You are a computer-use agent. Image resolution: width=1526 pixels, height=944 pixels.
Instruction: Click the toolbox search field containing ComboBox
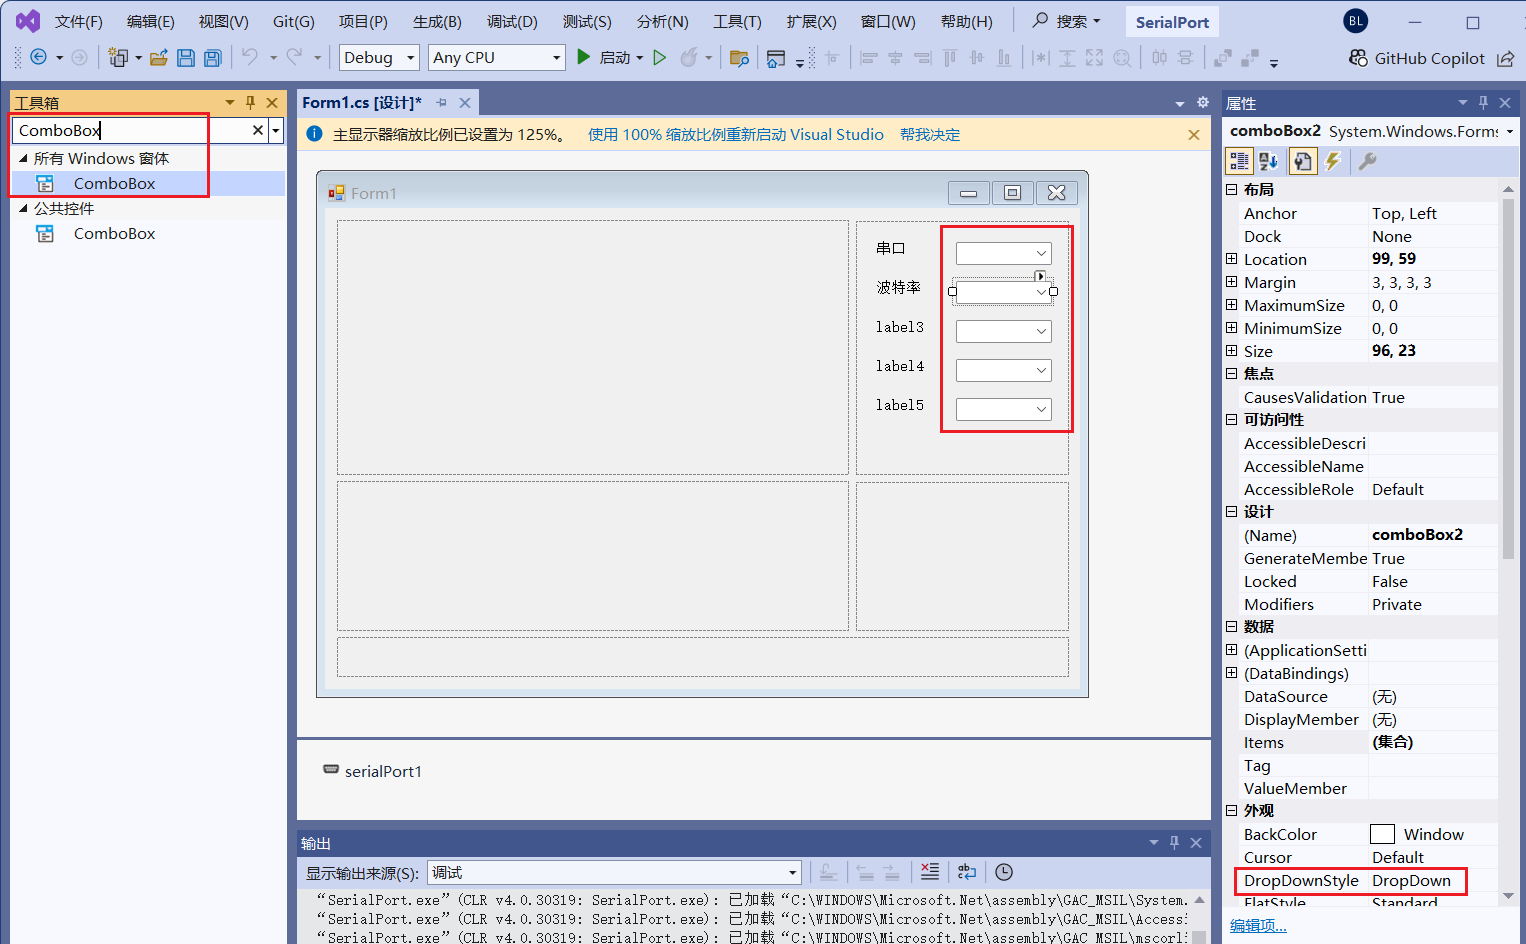point(132,130)
